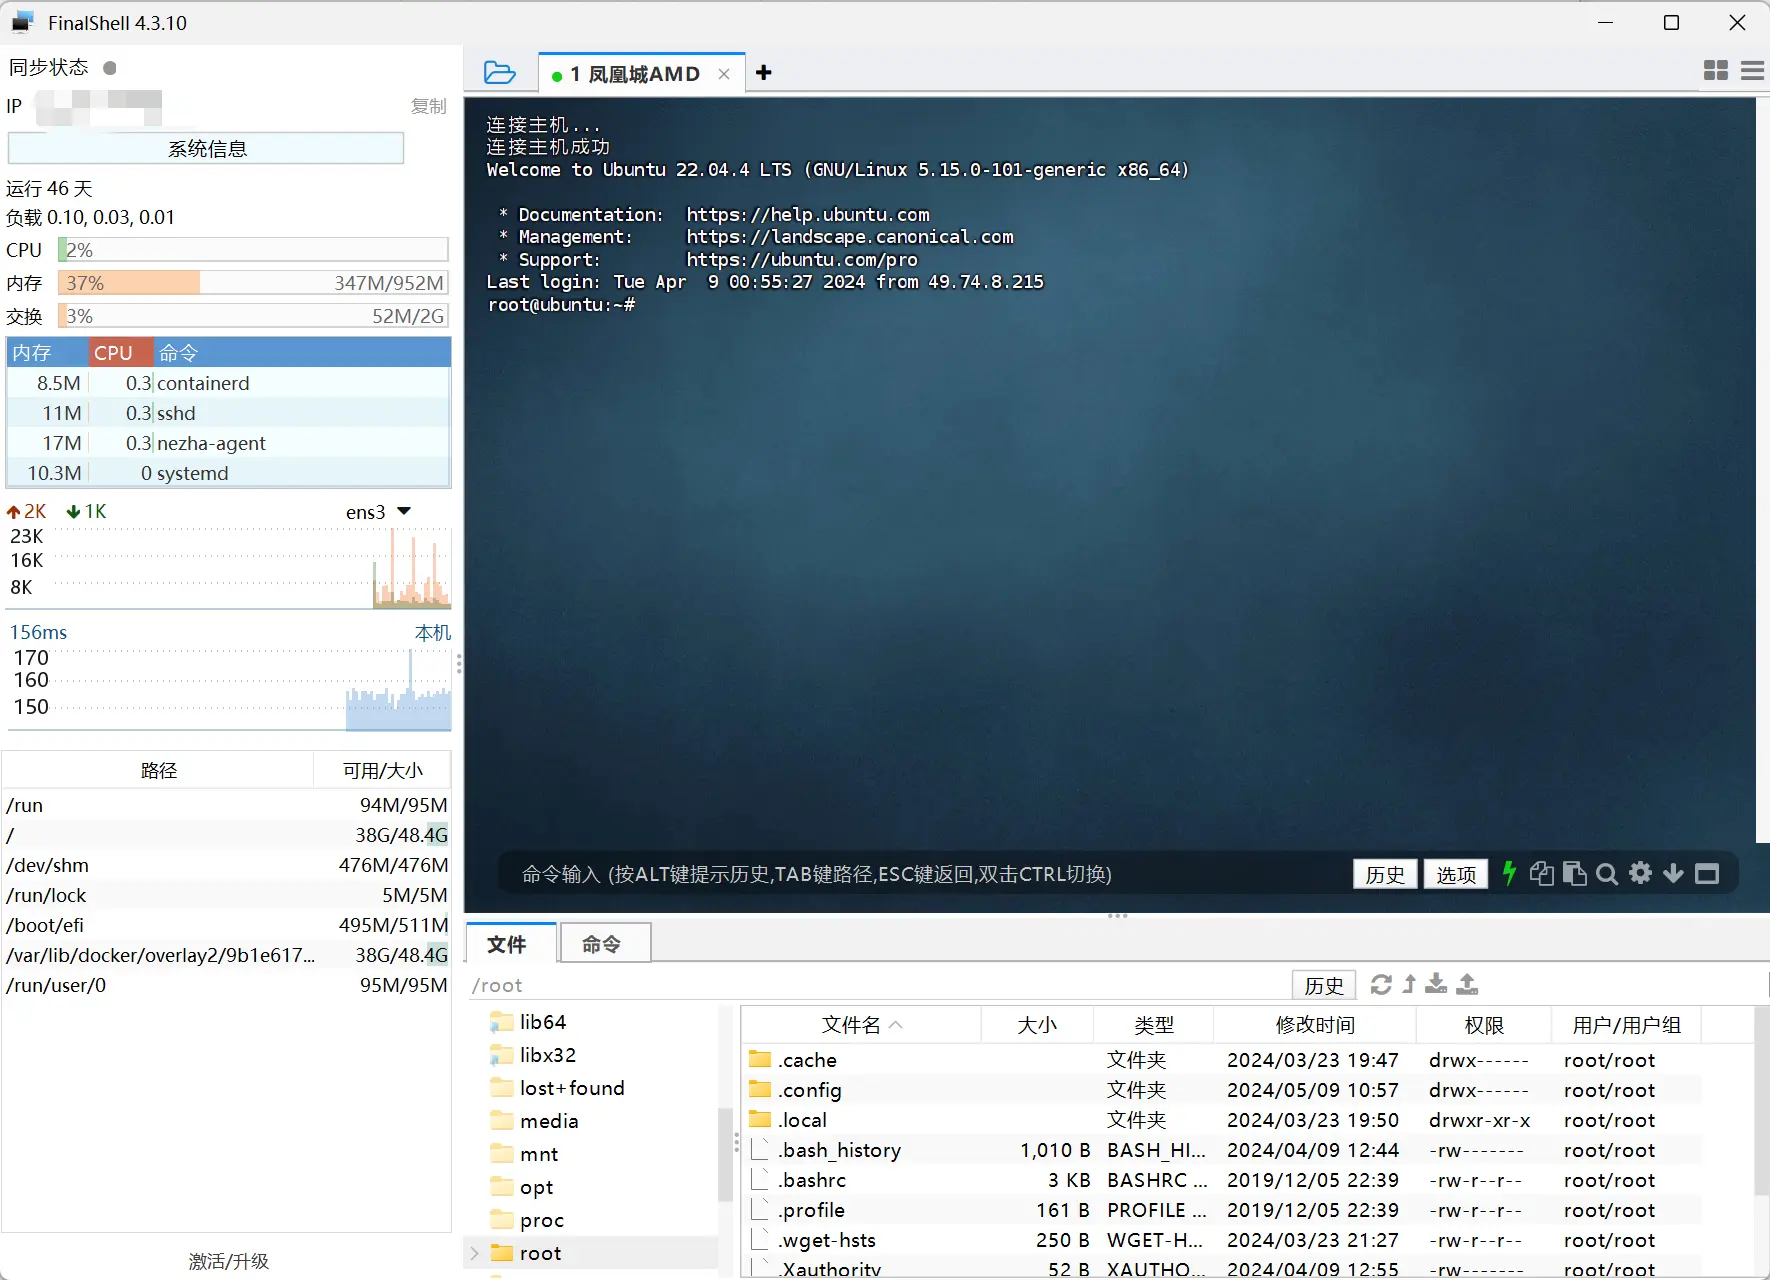Add a new session tab with plus

(764, 73)
